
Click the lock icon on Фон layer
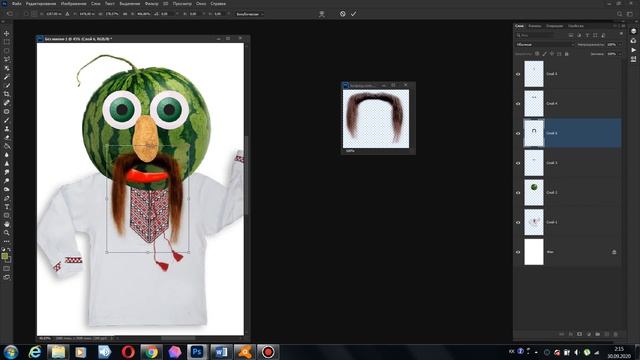pos(614,252)
